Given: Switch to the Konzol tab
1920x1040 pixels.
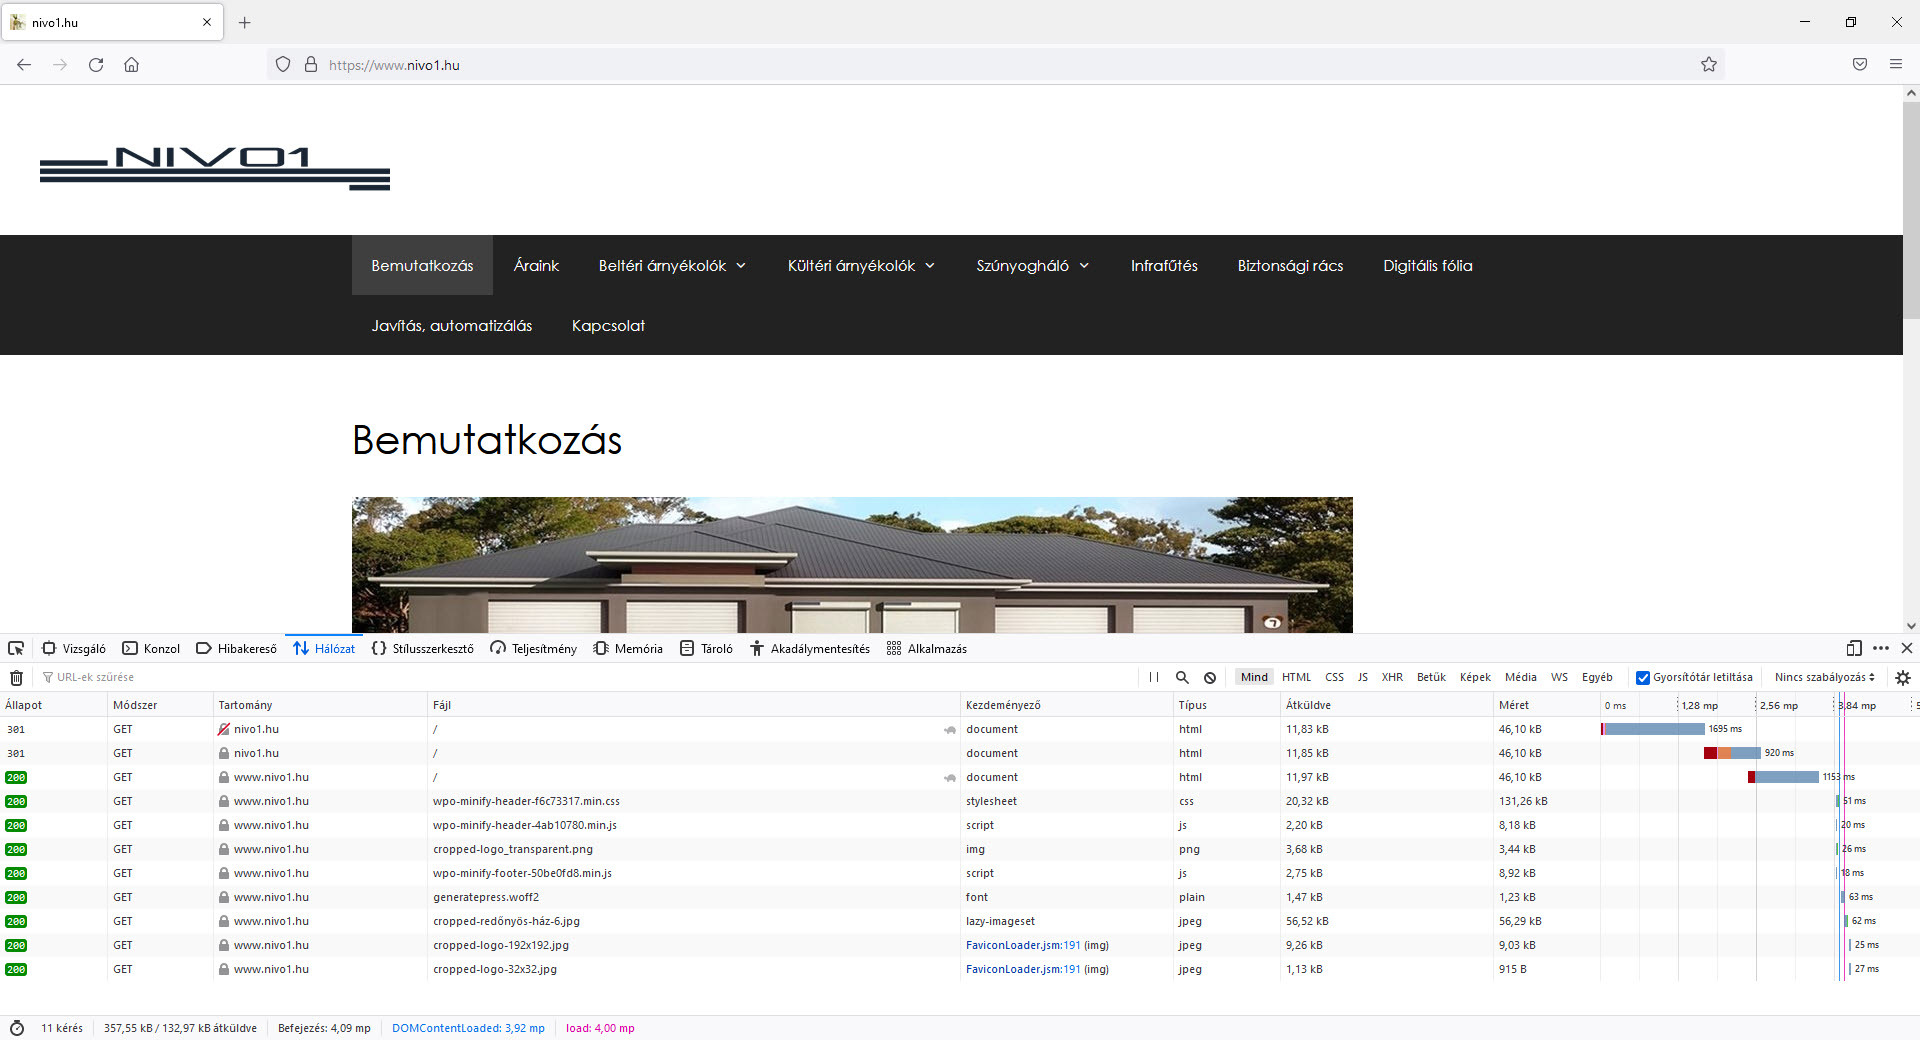Looking at the screenshot, I should click(152, 648).
